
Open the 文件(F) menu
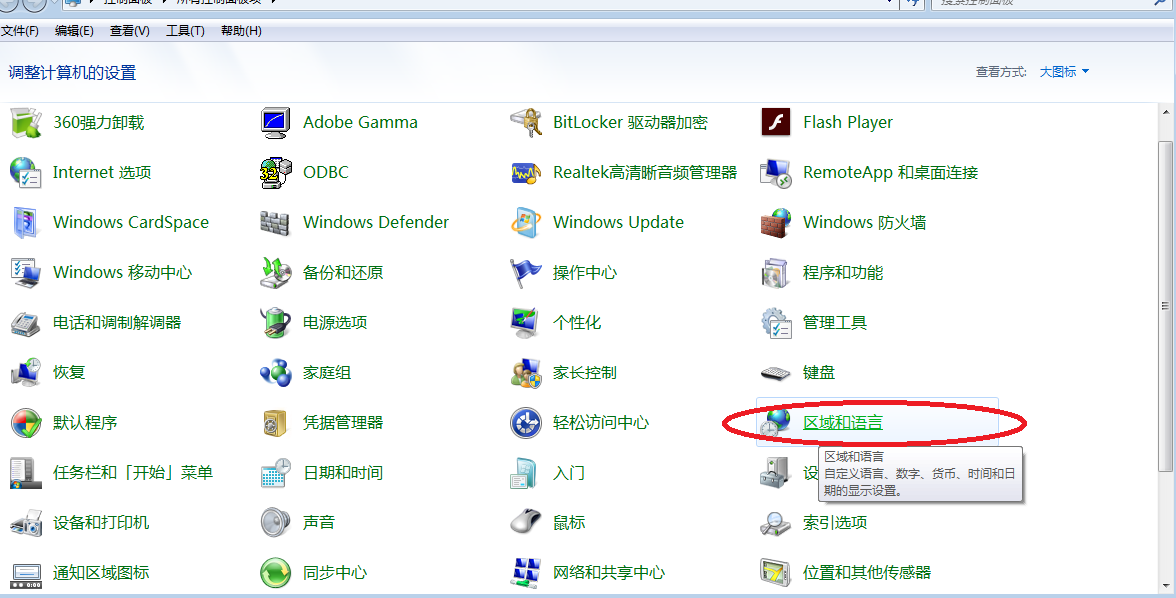pos(20,31)
